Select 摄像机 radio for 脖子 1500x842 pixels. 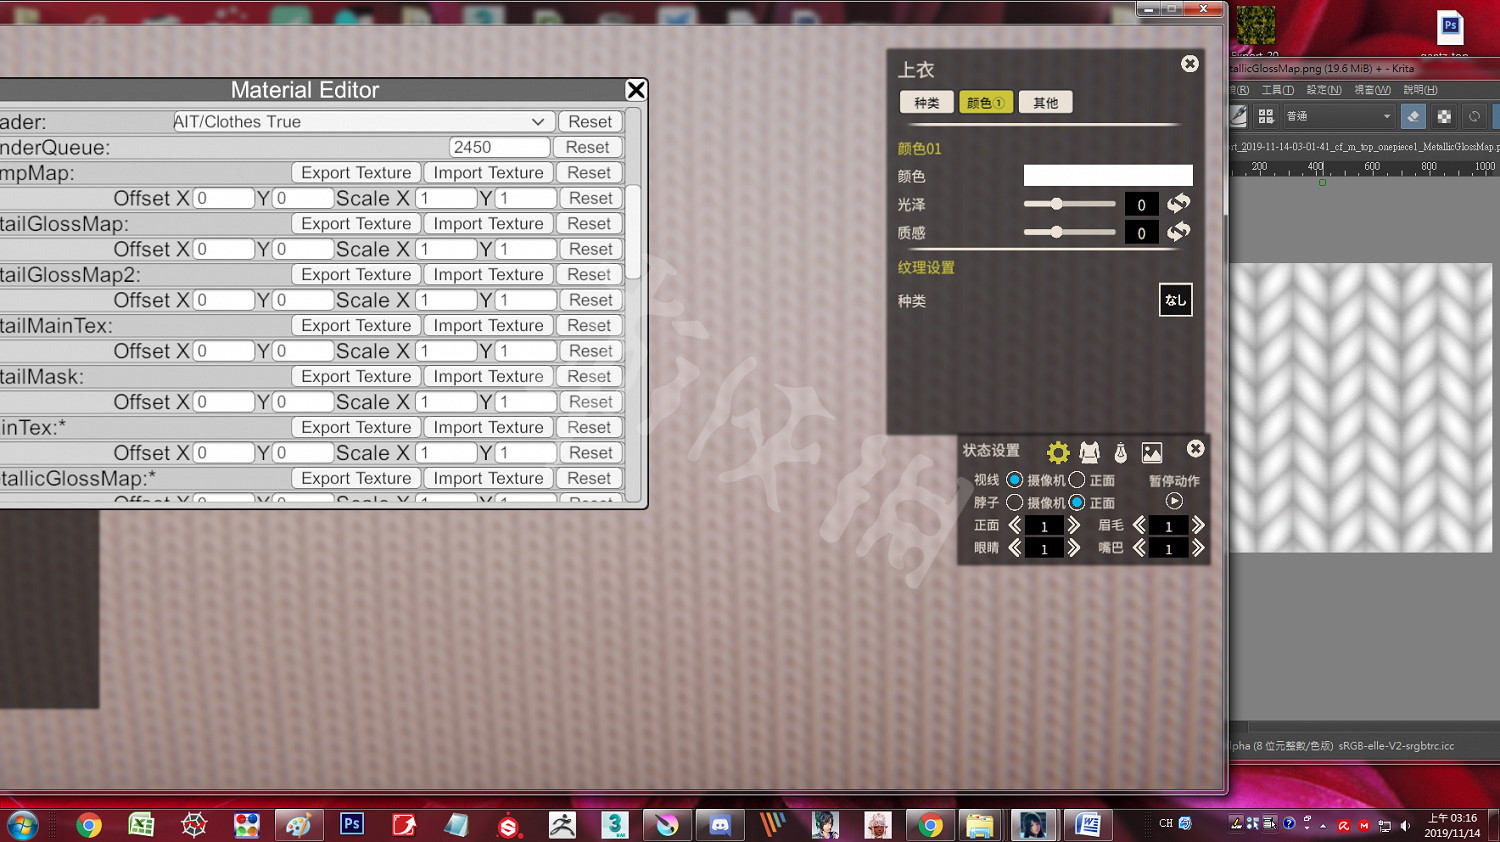point(1014,503)
